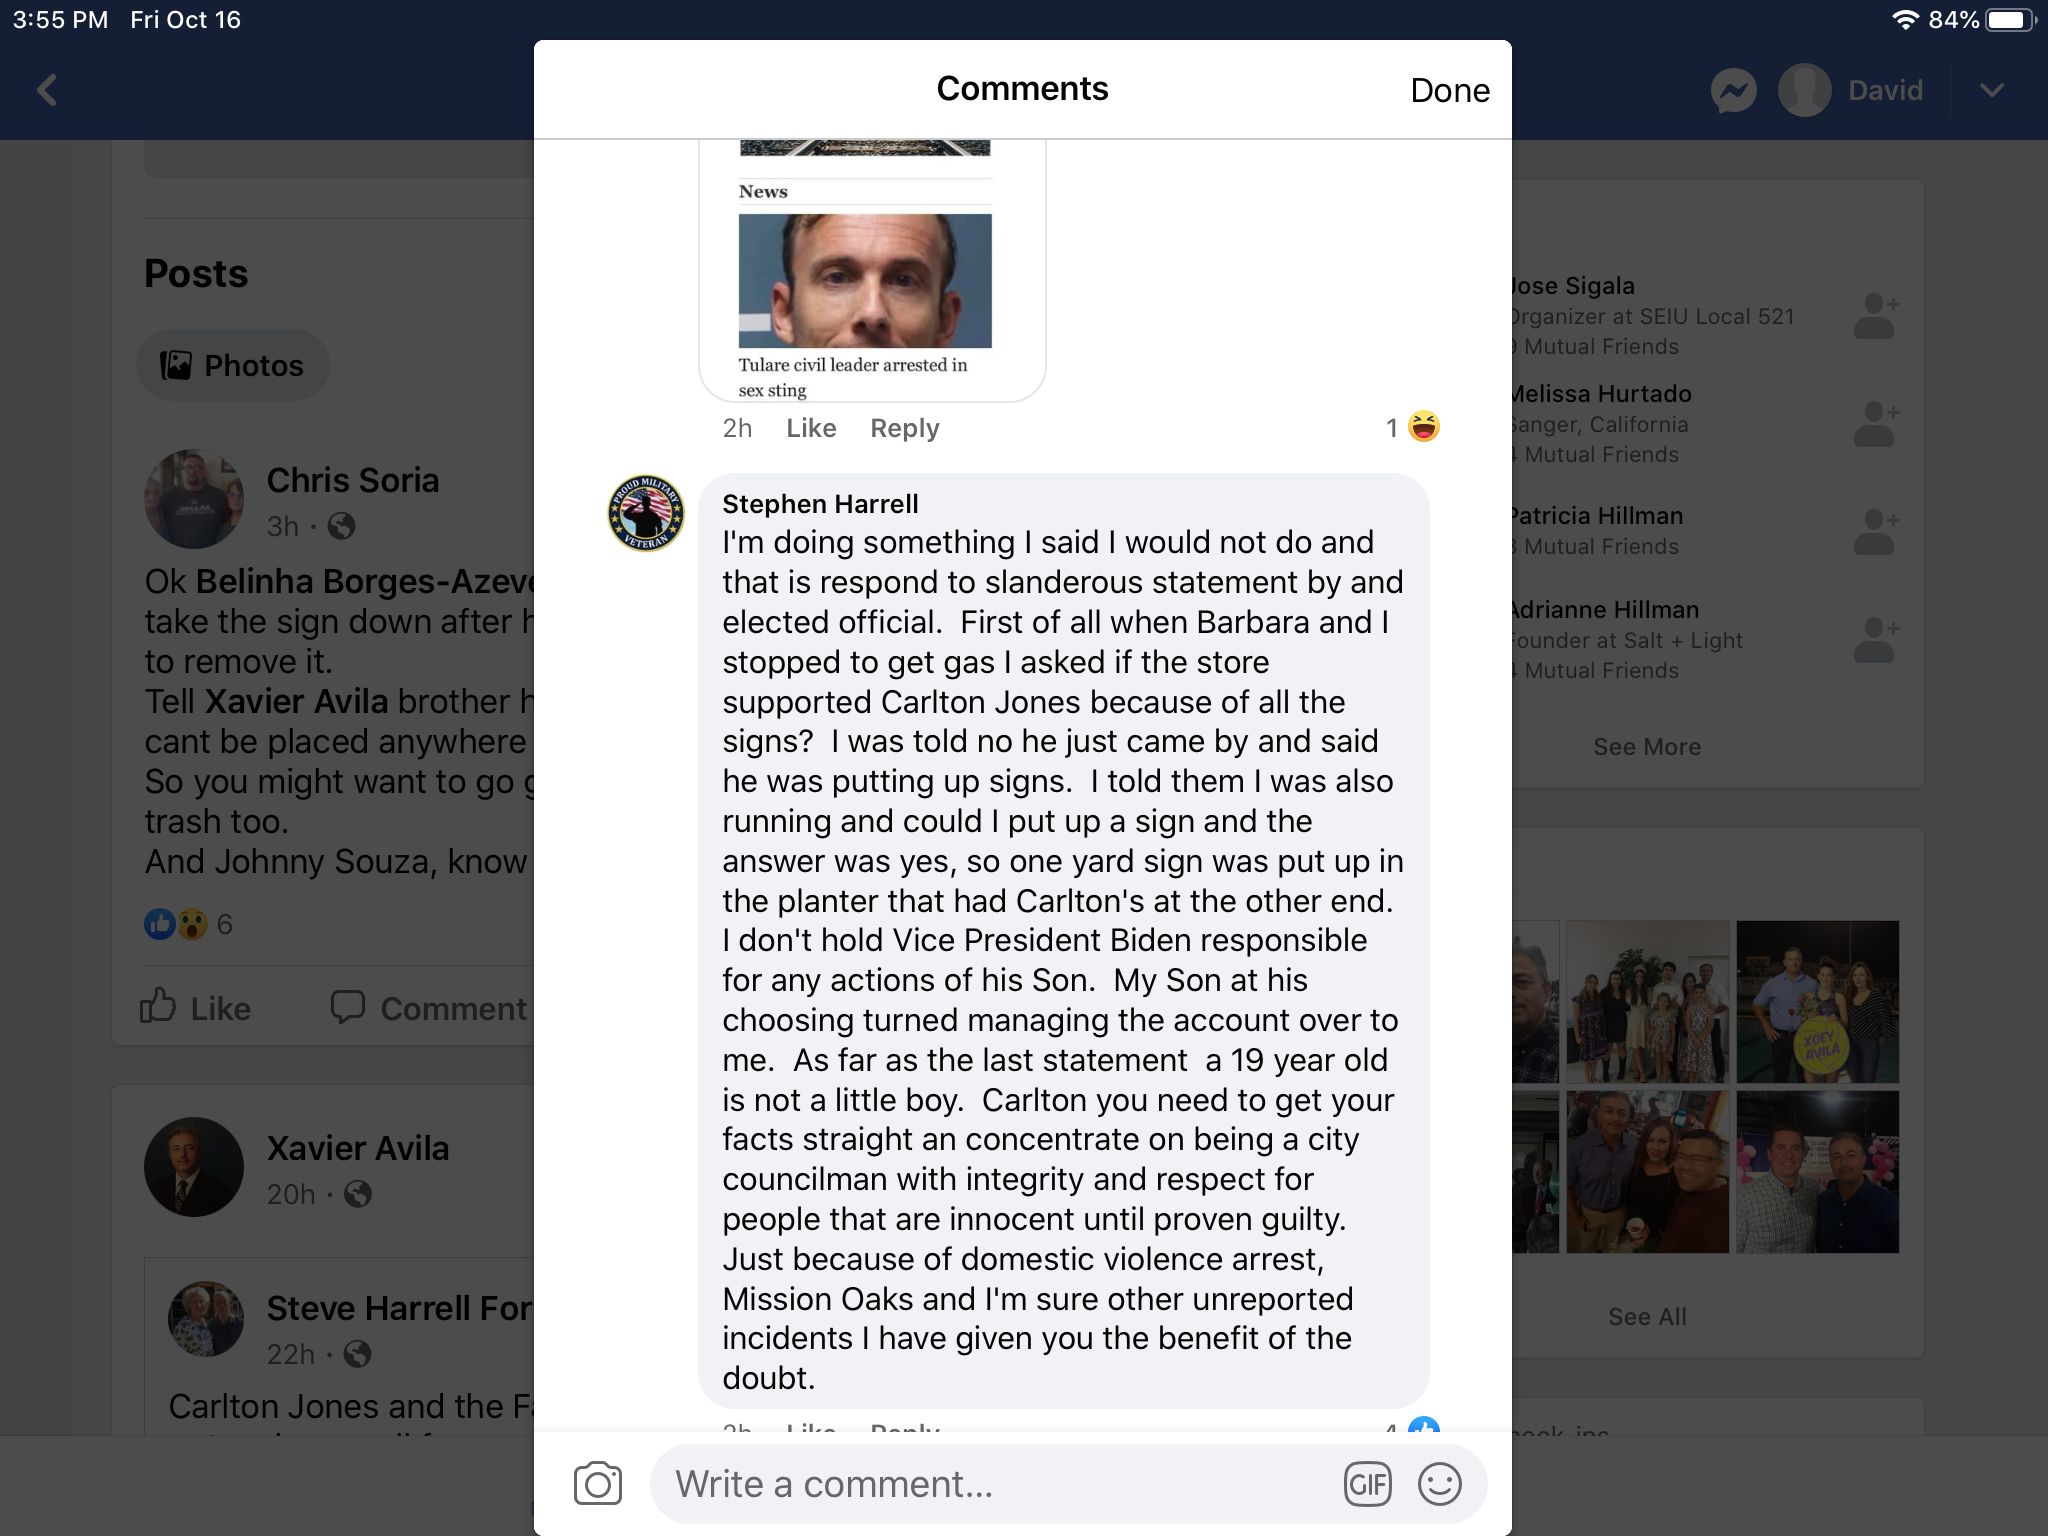Add Jose Sigala as friend icon
Image resolution: width=2048 pixels, height=1536 pixels.
tap(1876, 316)
